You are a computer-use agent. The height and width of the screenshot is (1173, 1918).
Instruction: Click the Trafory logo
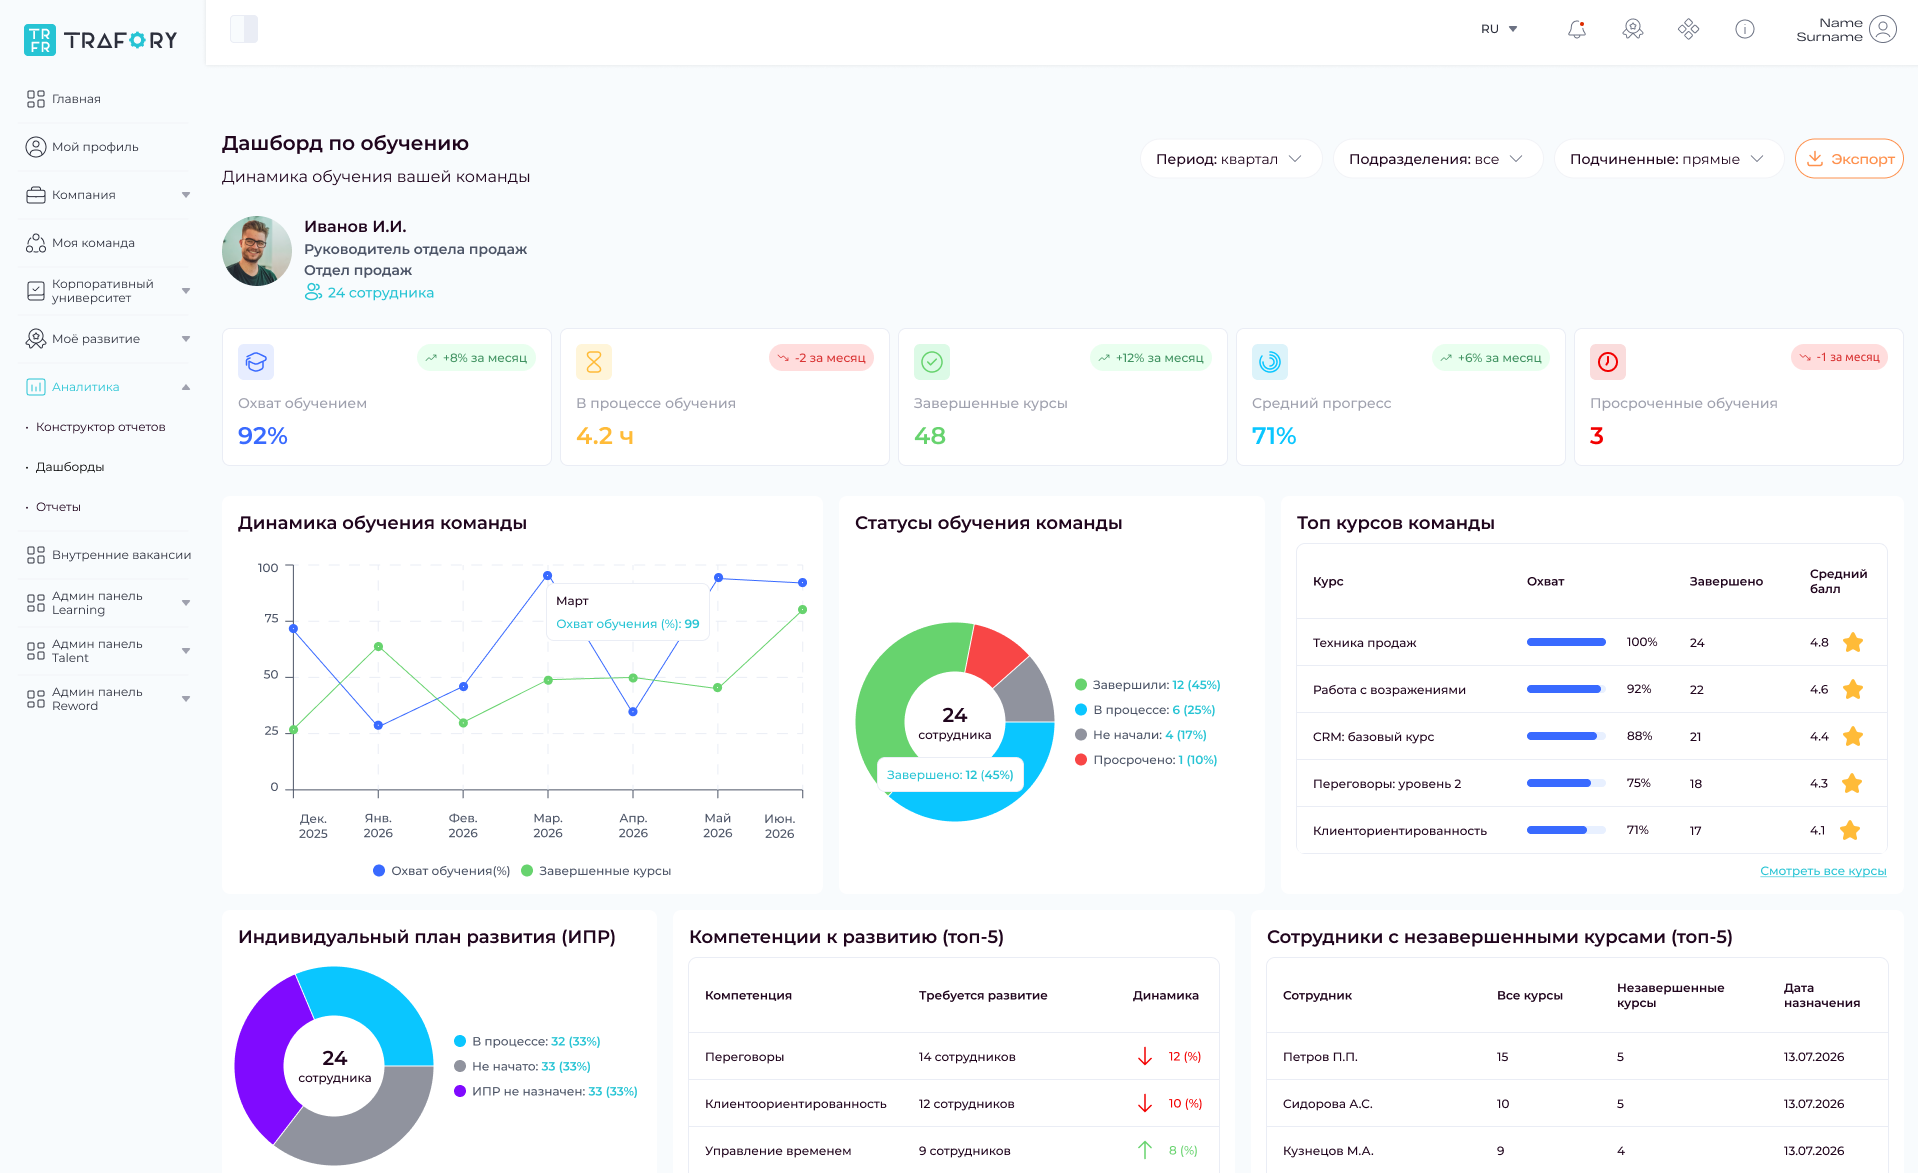(x=100, y=40)
